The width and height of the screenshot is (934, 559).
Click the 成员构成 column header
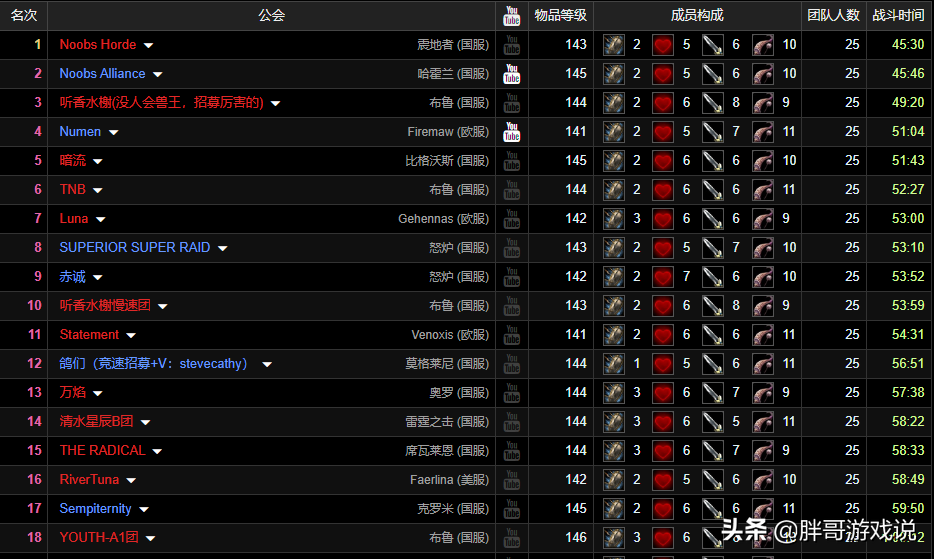pos(697,16)
